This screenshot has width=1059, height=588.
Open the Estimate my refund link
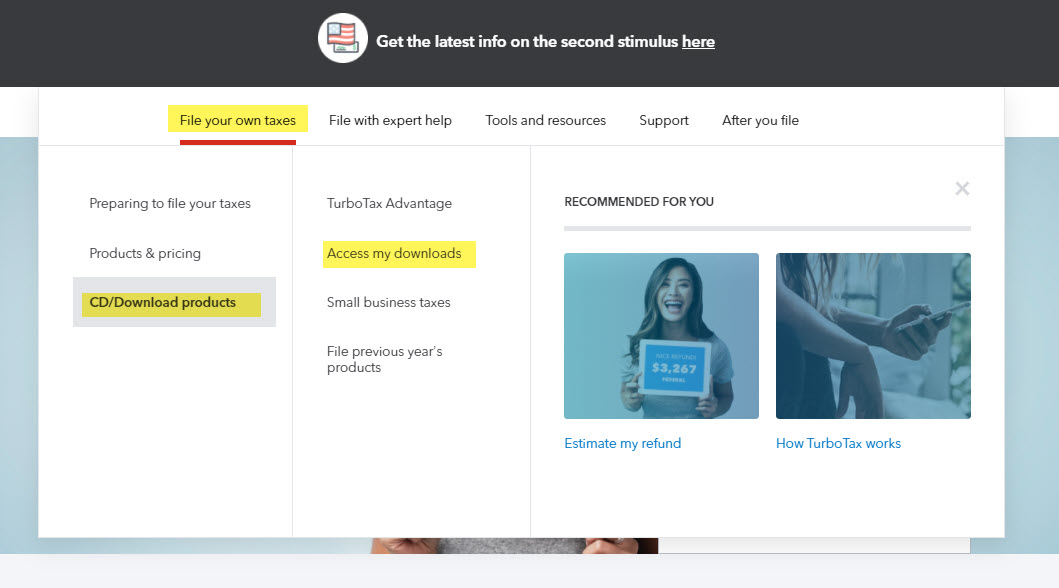click(x=623, y=444)
